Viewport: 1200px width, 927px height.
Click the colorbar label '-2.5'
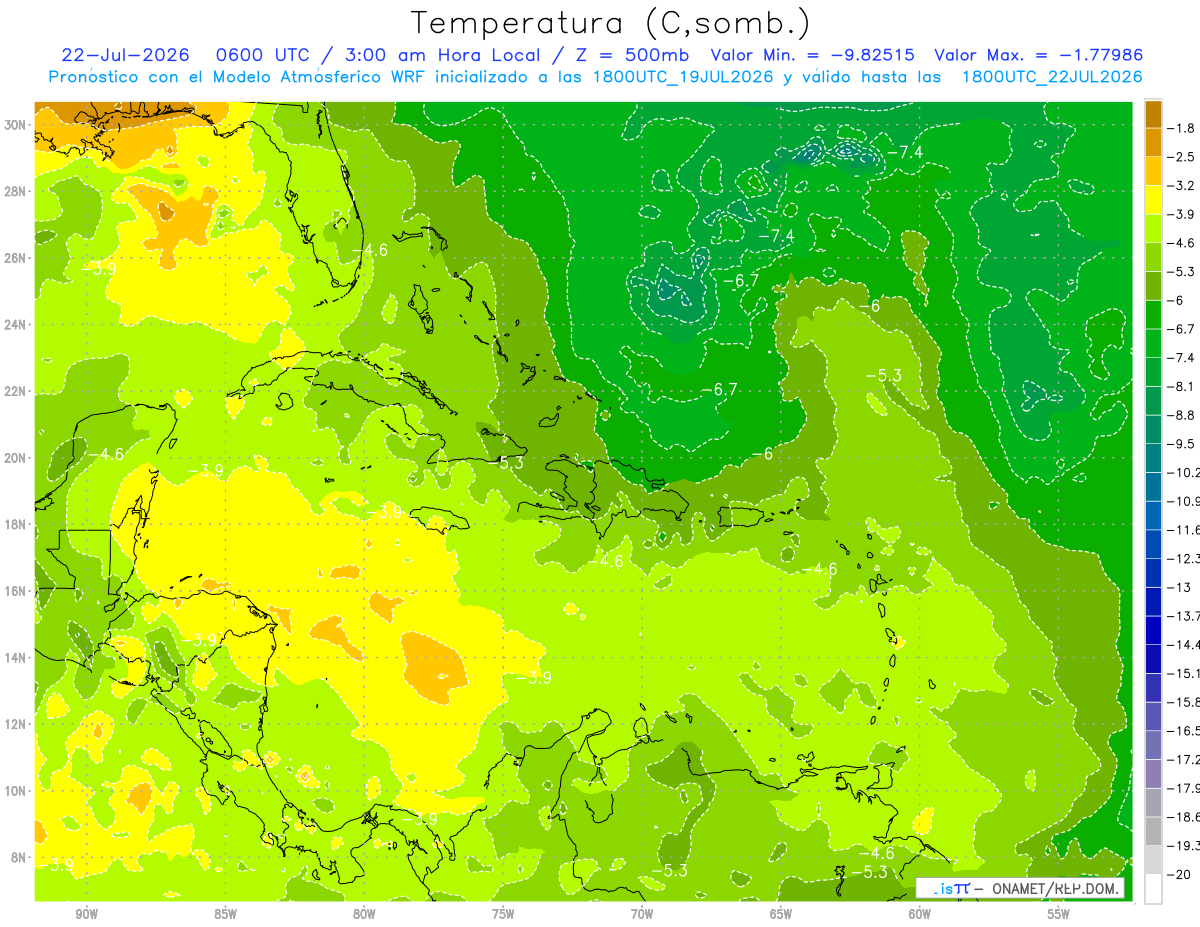point(1181,157)
